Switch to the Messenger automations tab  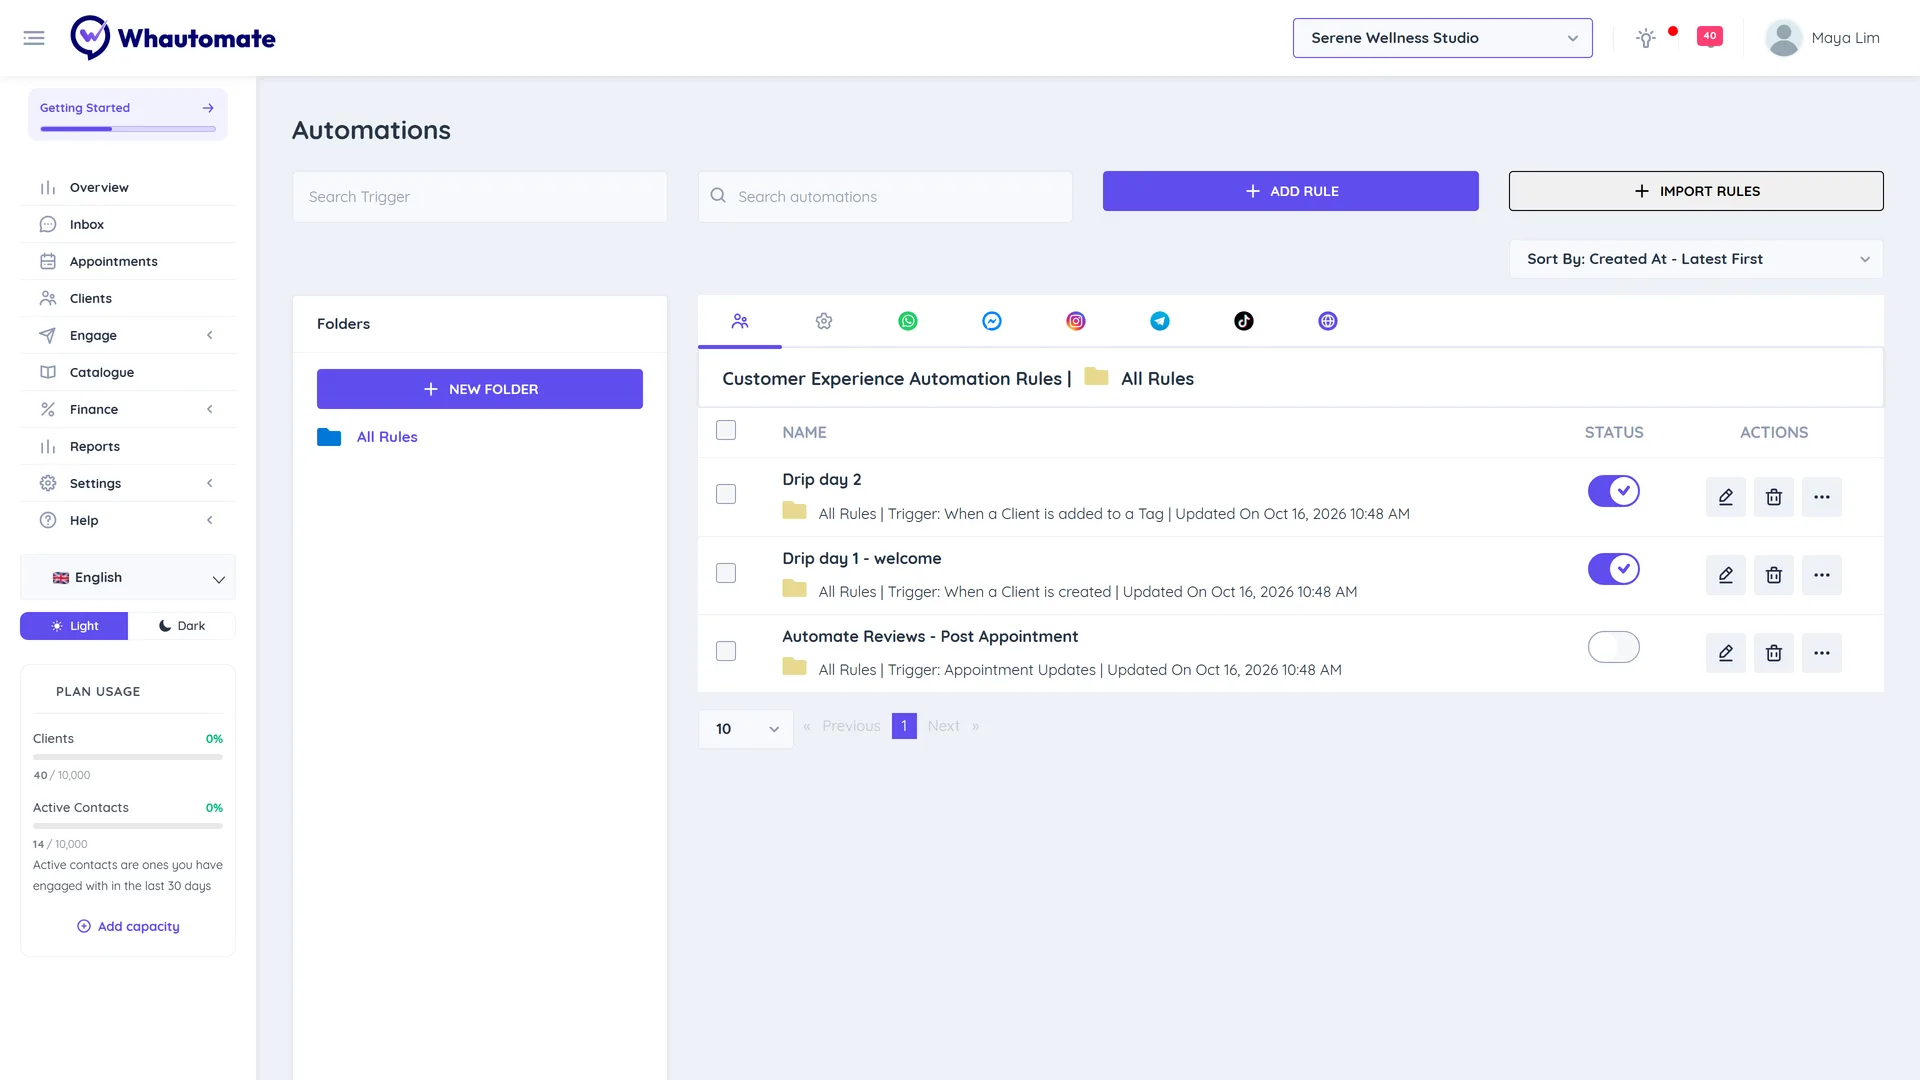(992, 321)
